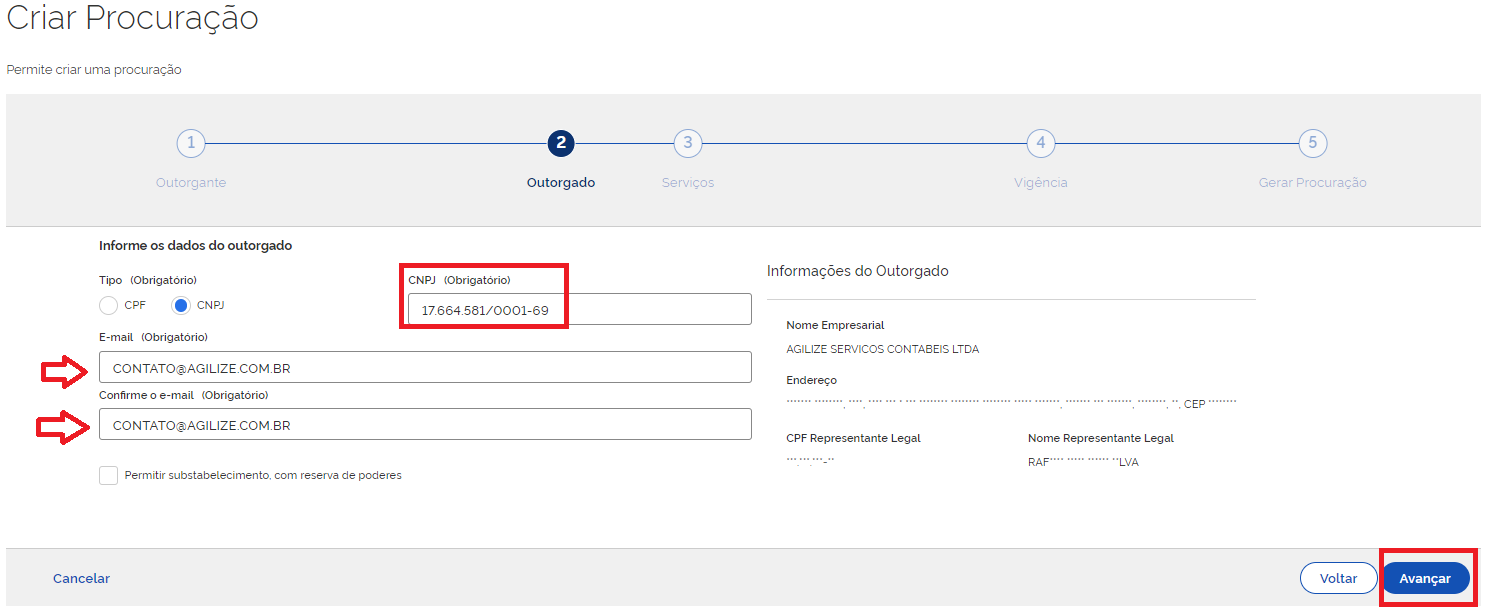Click the Serviços step label
This screenshot has height=615, width=1491.
688,183
